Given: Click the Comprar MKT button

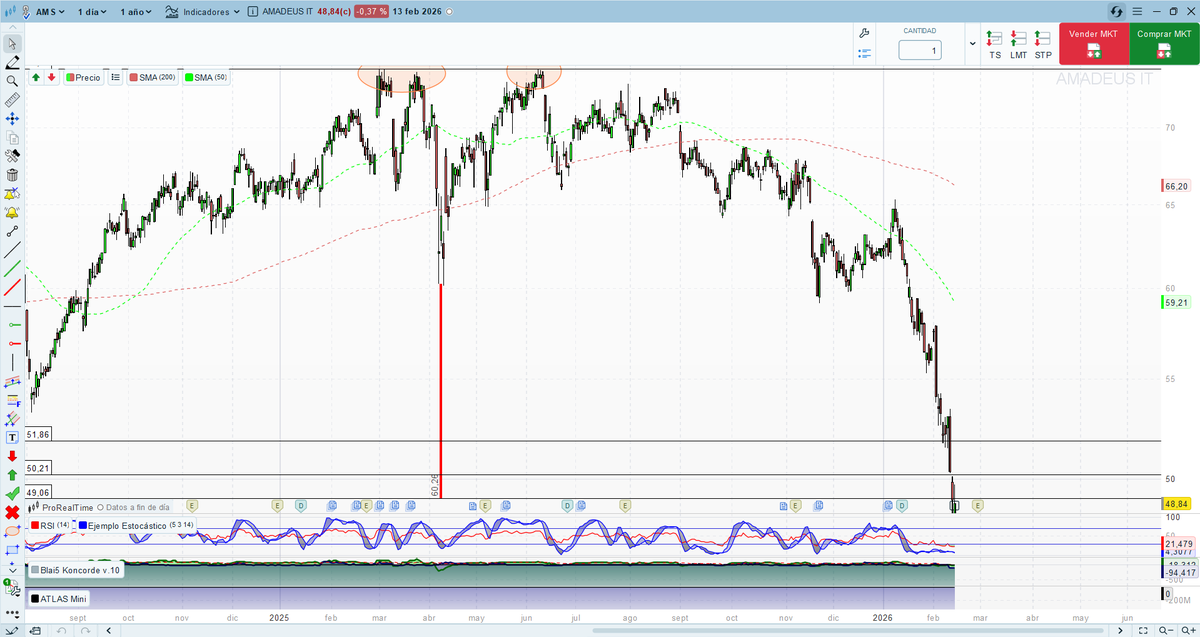Looking at the screenshot, I should (1164, 45).
